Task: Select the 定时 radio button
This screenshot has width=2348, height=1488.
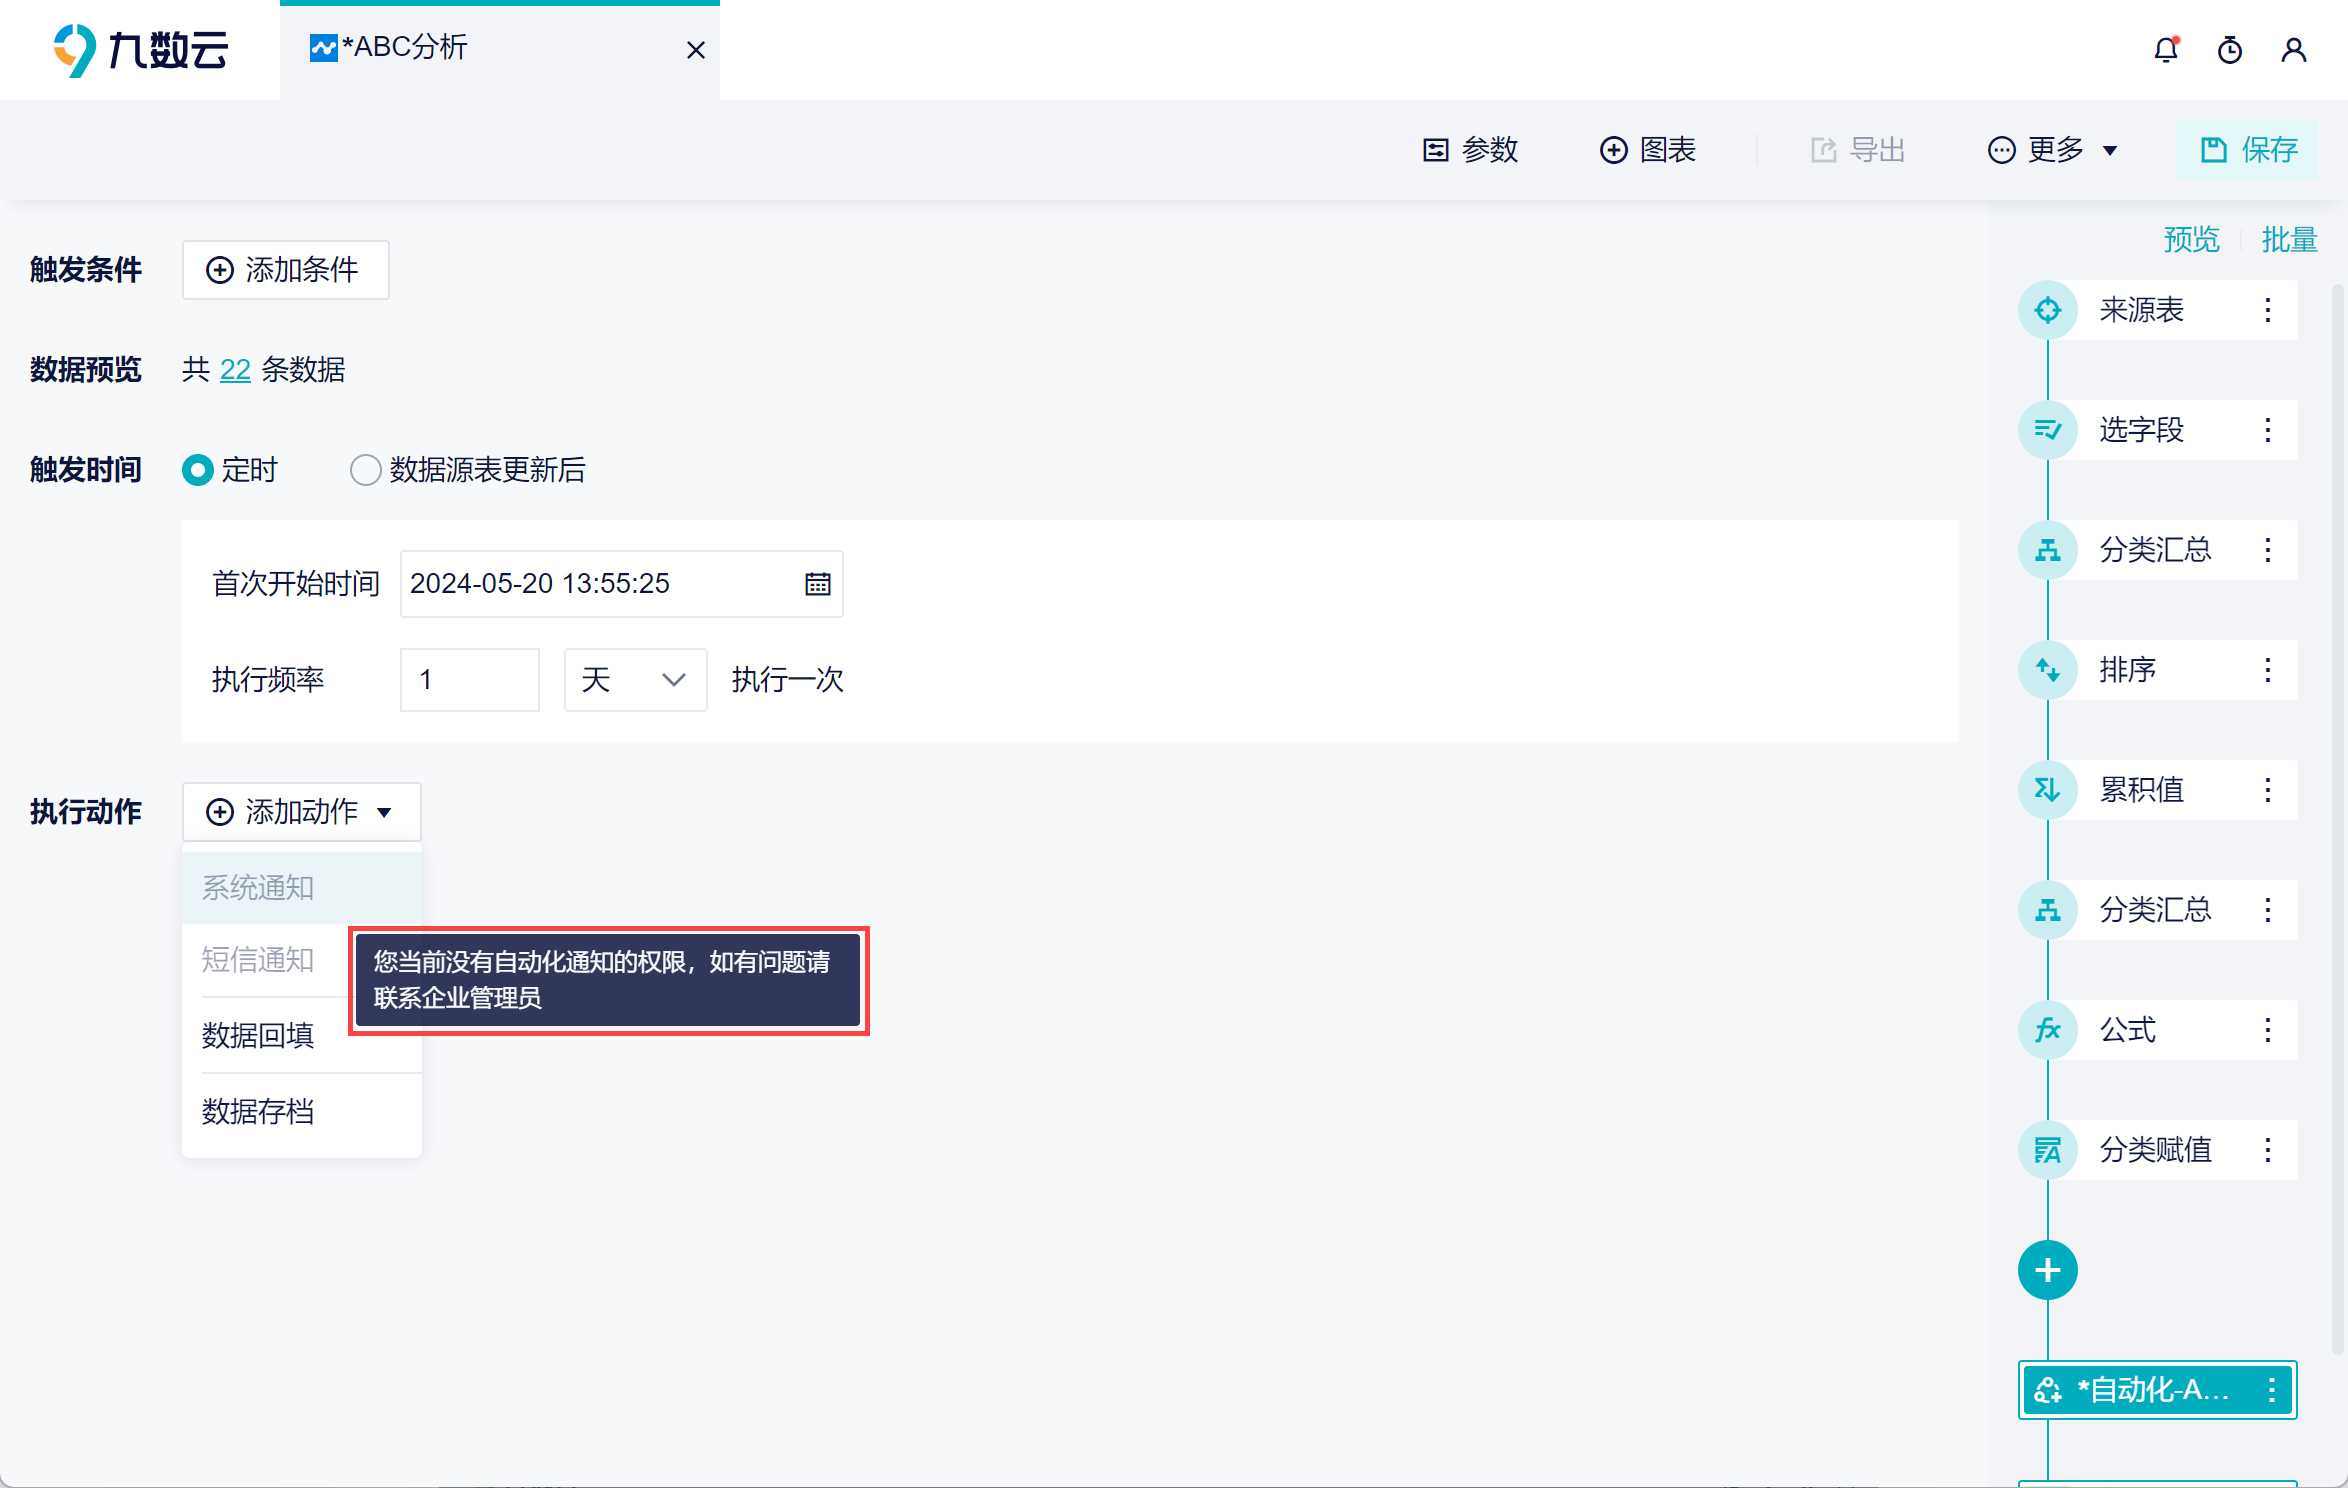Action: (198, 470)
